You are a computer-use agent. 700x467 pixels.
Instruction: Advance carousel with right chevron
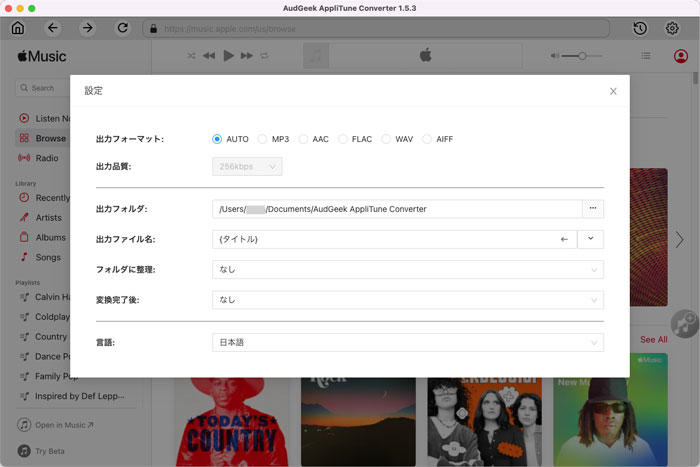(x=679, y=240)
